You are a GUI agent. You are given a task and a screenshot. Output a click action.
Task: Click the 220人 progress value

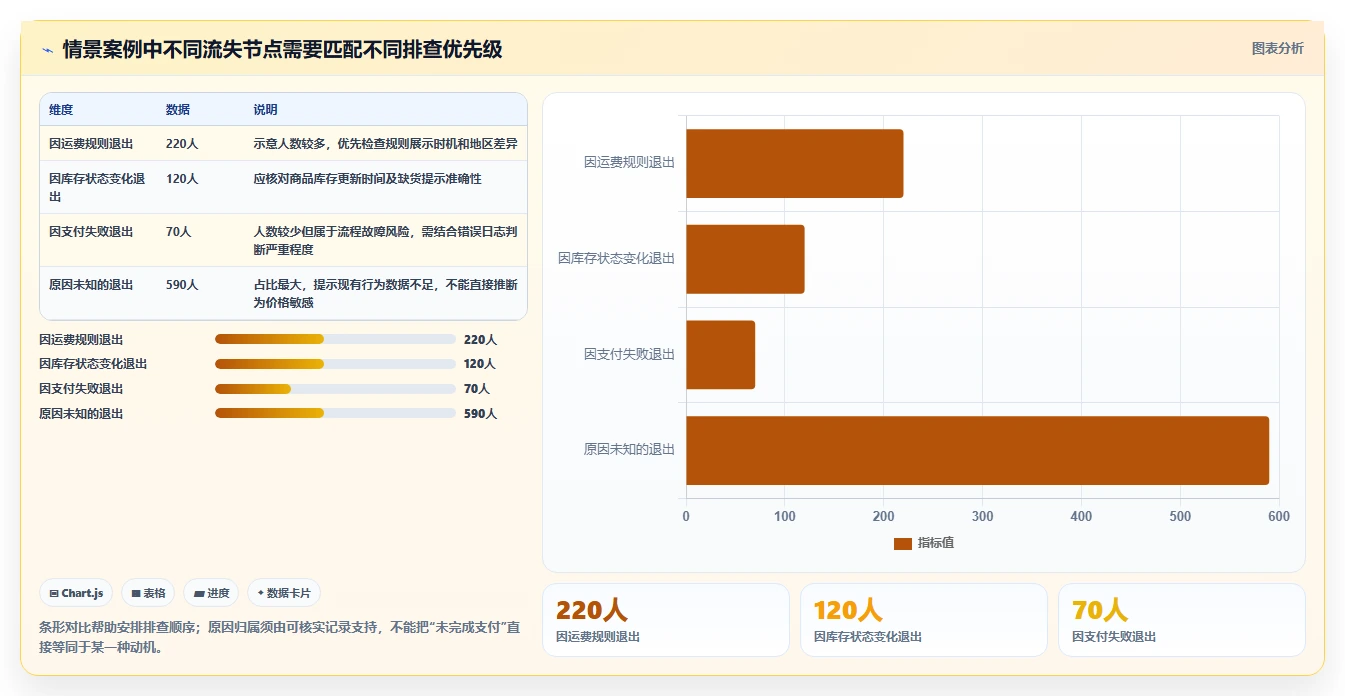(x=480, y=339)
